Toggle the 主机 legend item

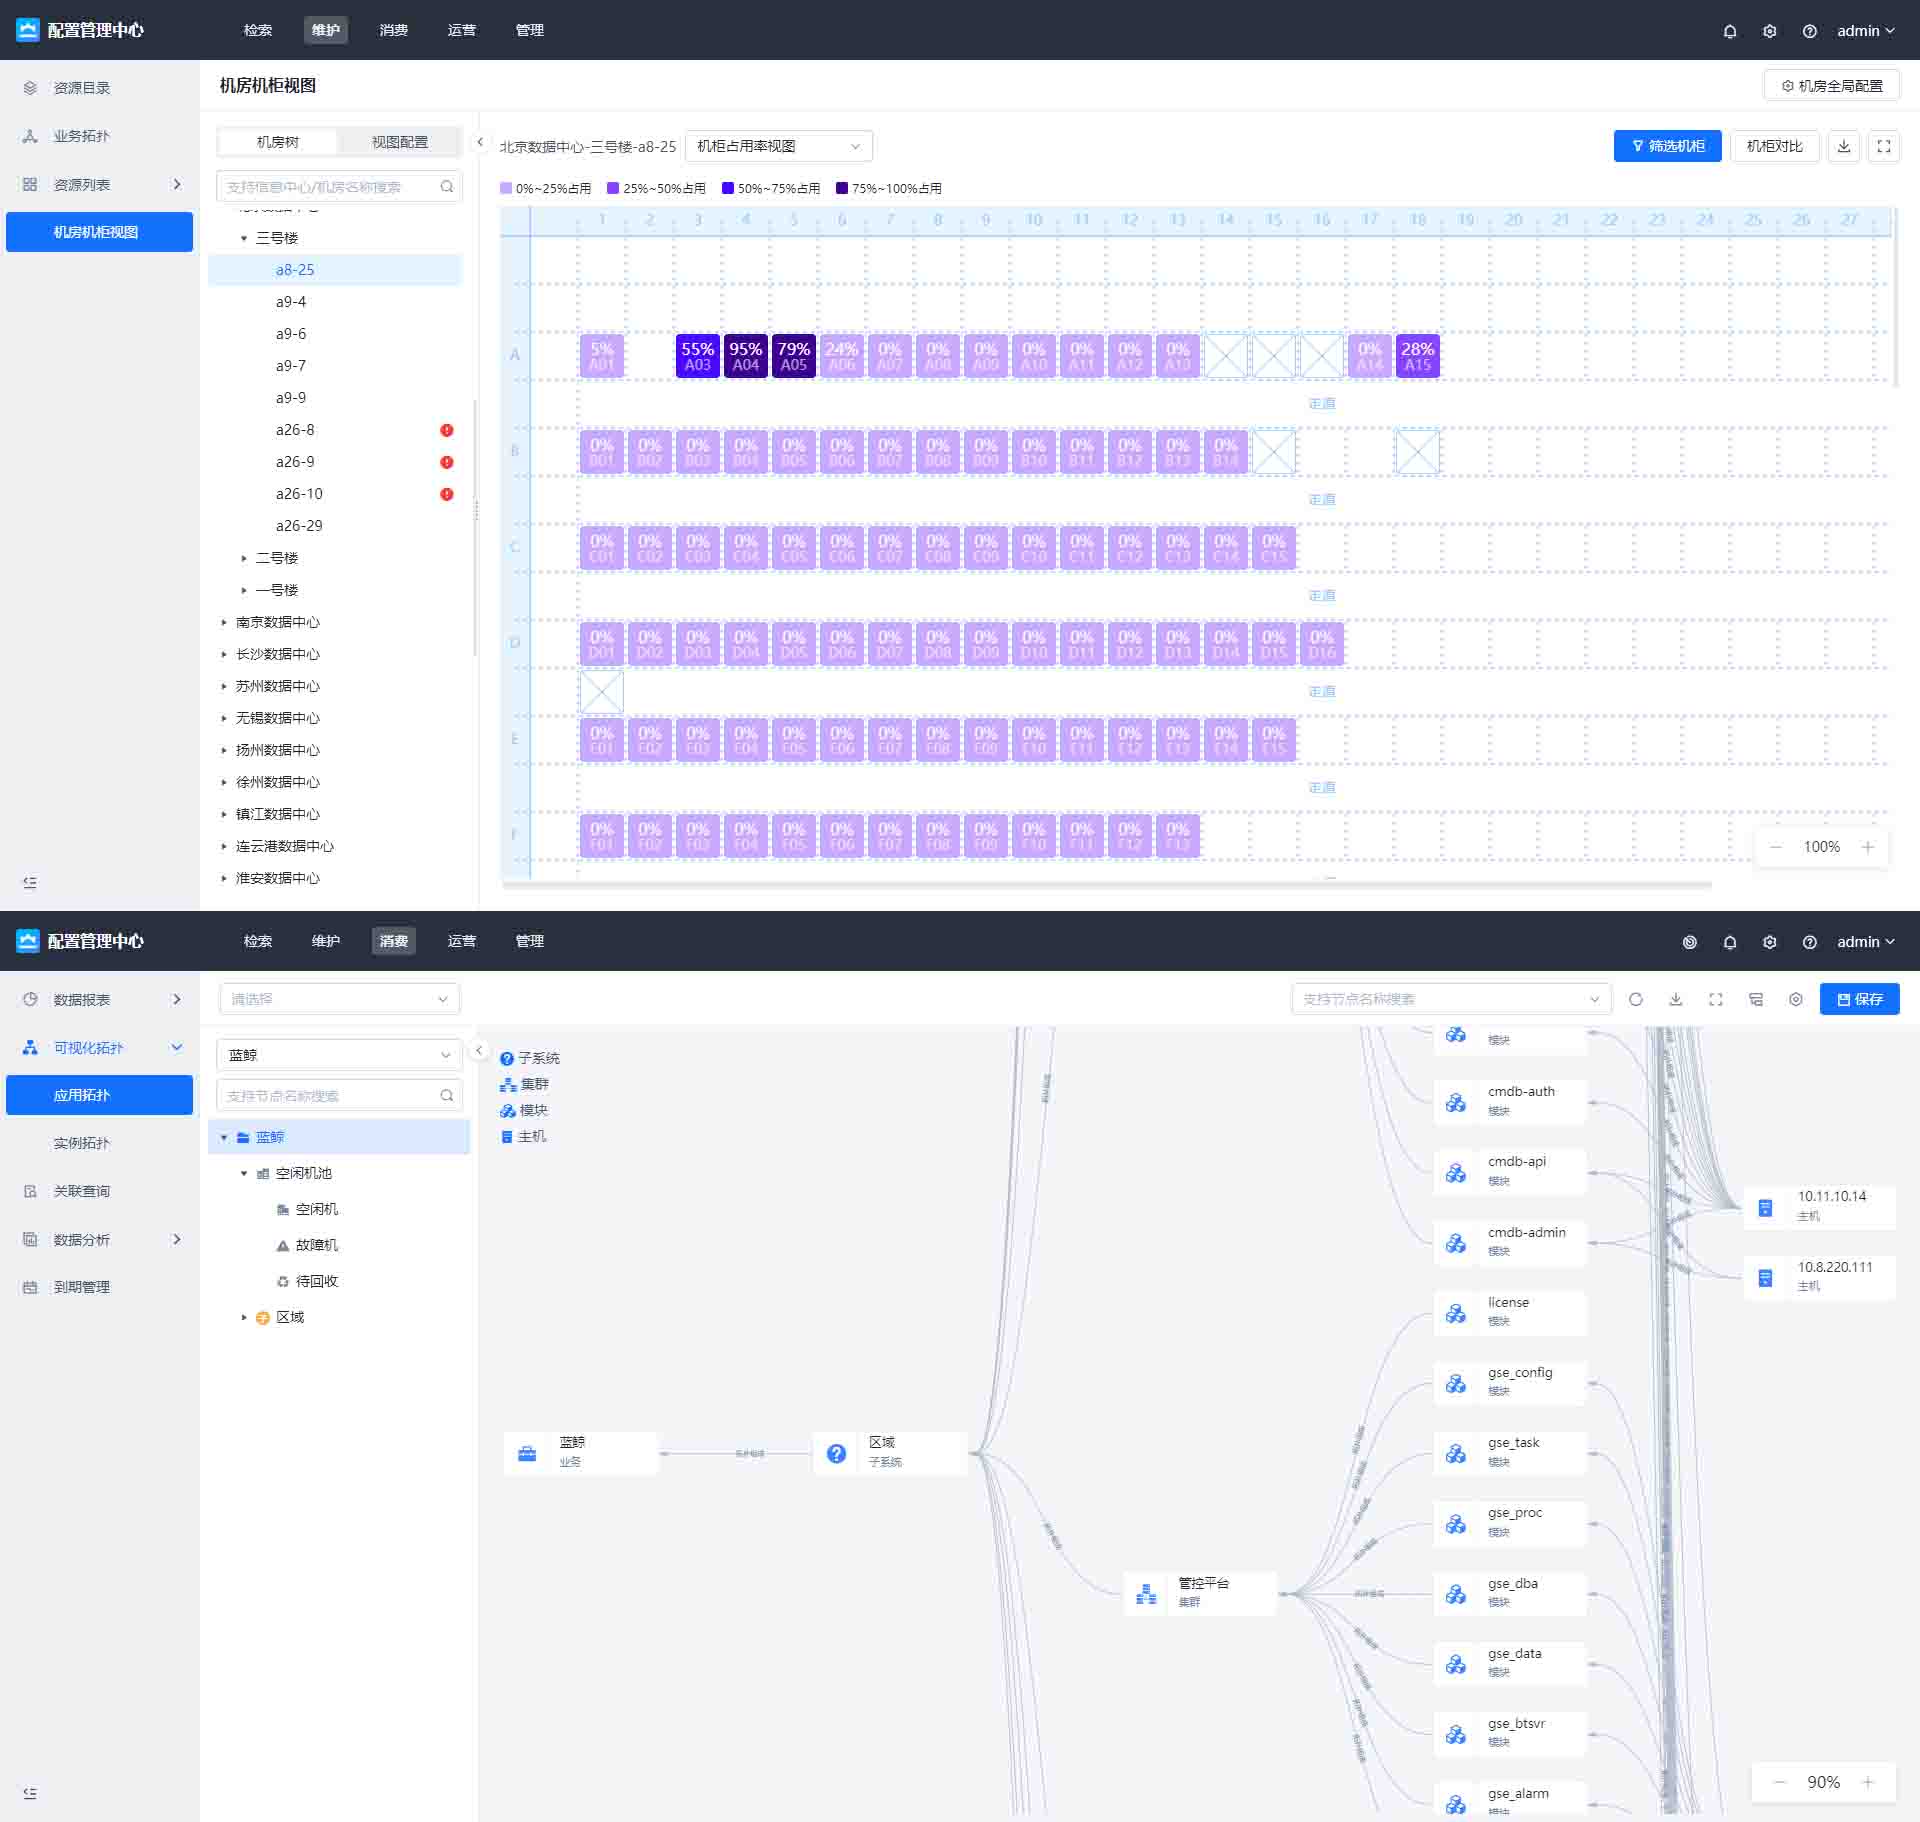523,1136
